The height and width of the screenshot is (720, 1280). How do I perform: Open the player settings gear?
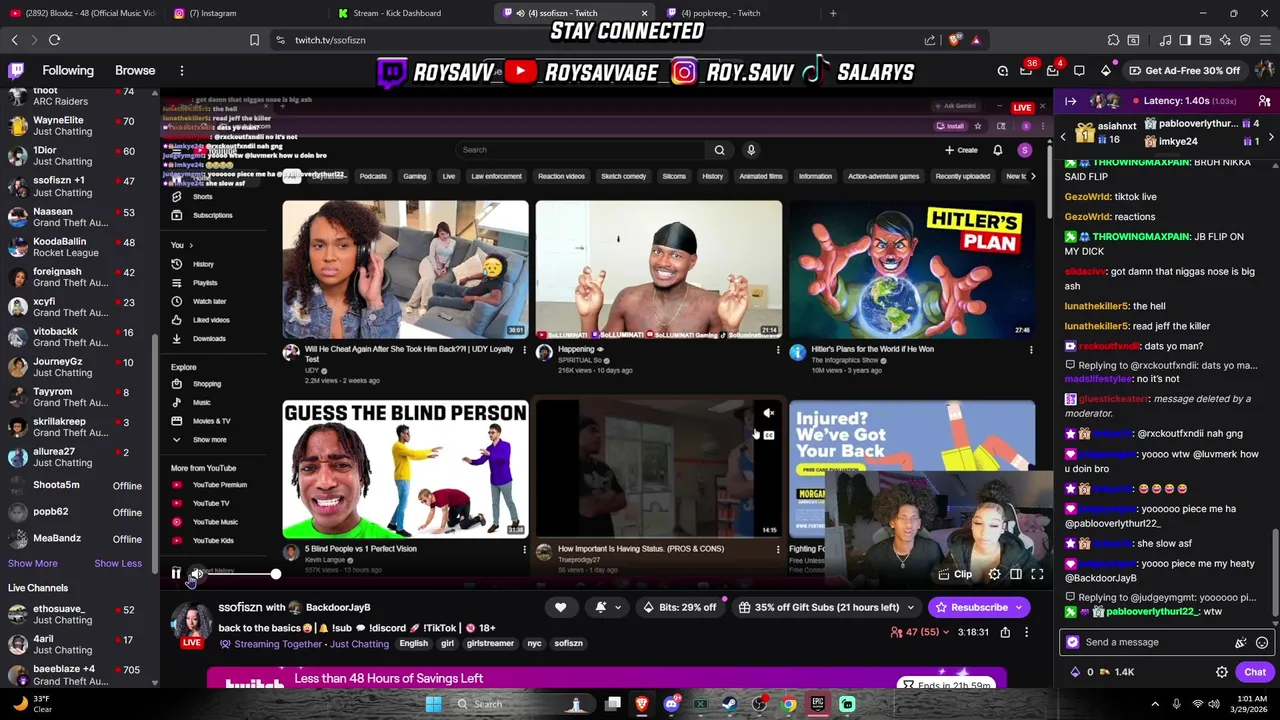[994, 574]
